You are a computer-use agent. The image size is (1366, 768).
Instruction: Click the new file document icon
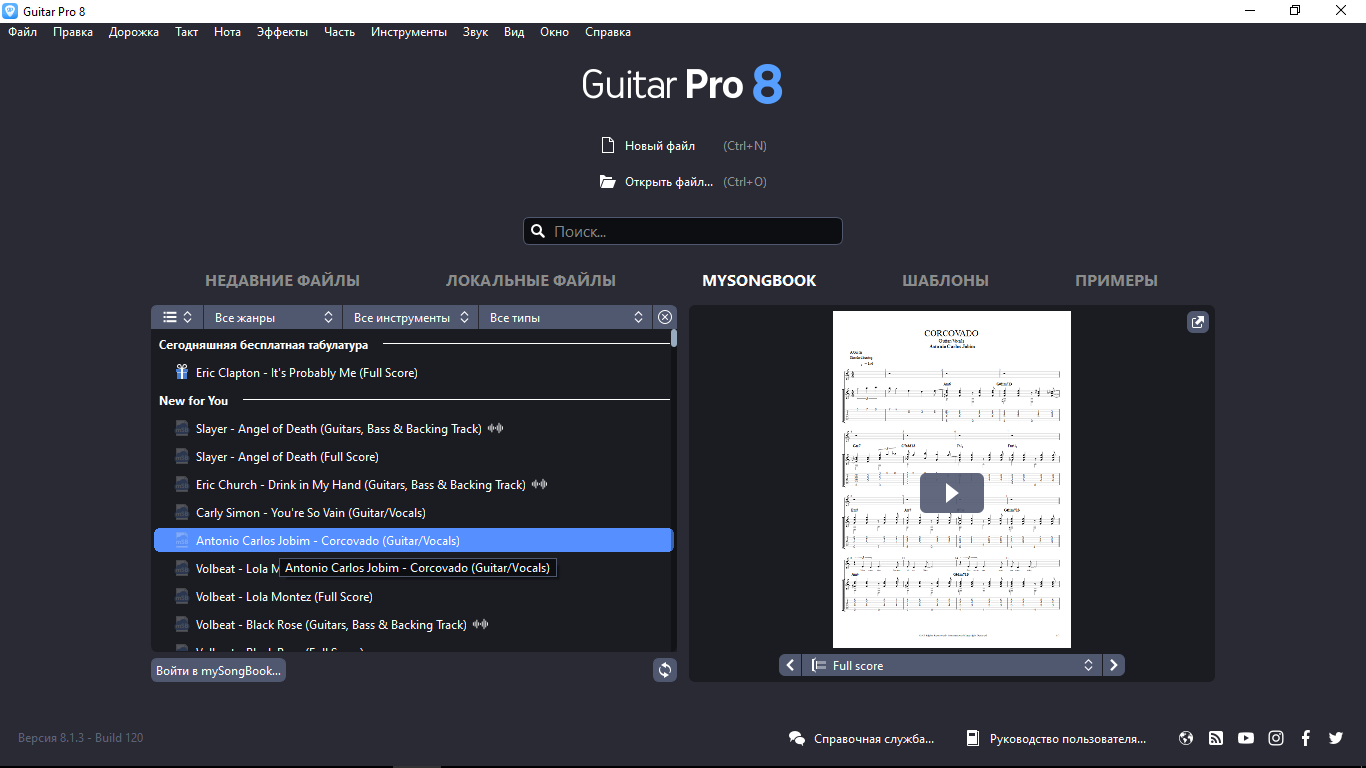[607, 146]
